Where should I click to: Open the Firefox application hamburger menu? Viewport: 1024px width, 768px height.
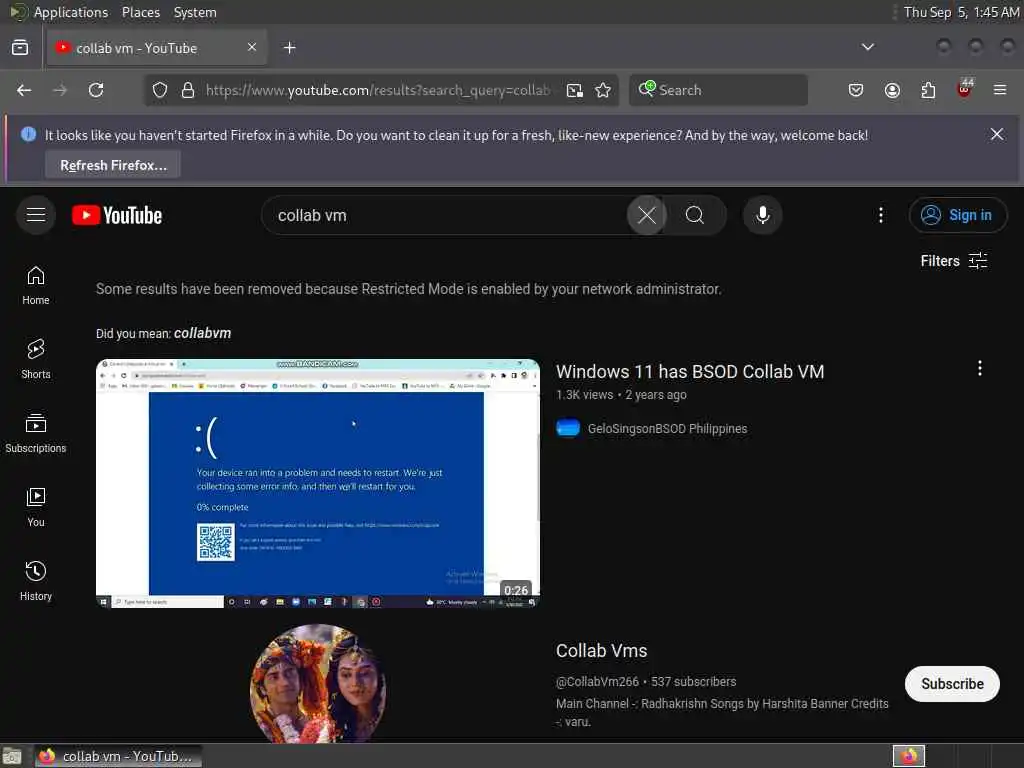click(1000, 90)
